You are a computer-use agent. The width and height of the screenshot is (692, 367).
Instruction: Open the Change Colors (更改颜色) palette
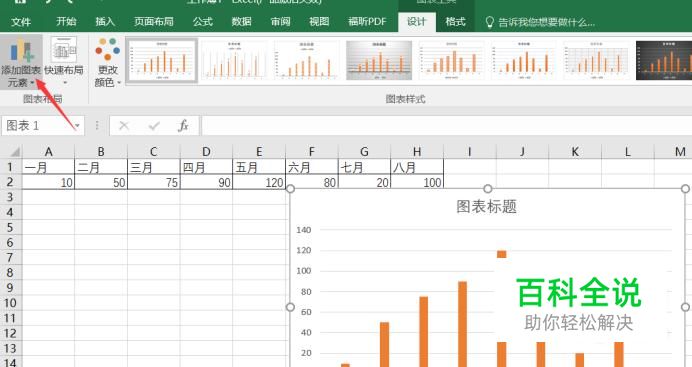point(108,62)
